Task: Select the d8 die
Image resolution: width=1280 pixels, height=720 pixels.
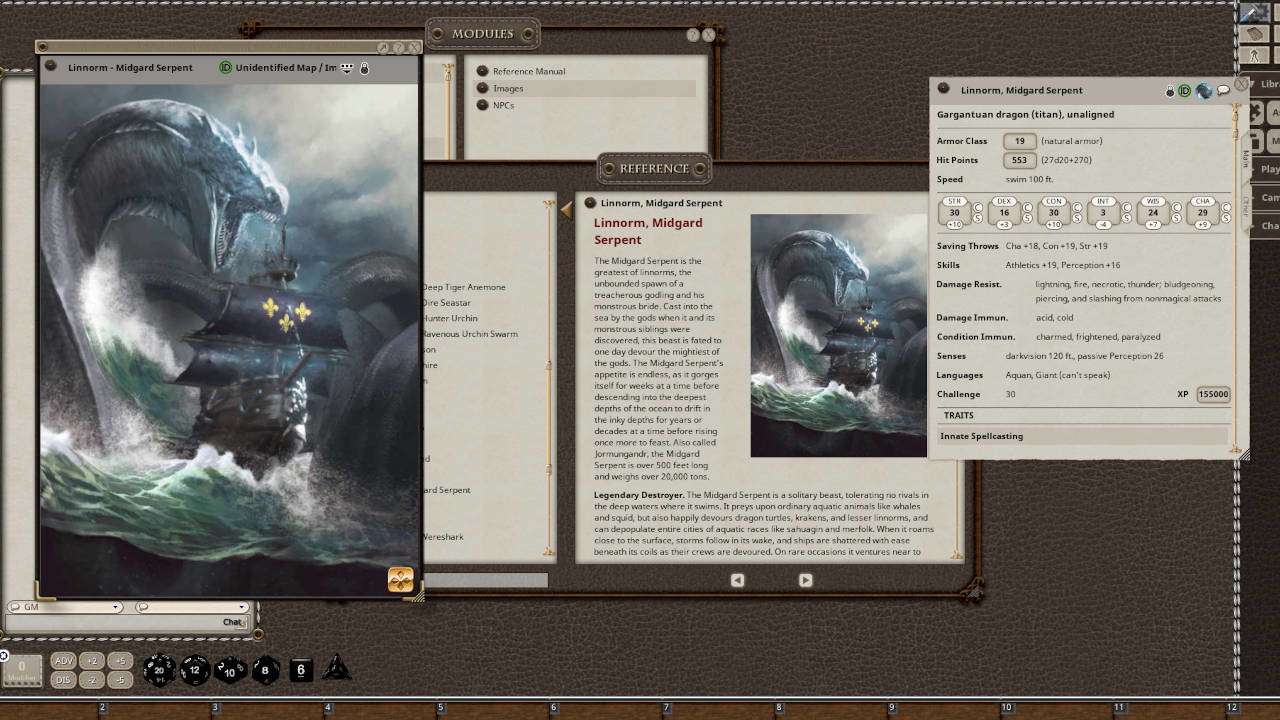Action: (x=265, y=670)
